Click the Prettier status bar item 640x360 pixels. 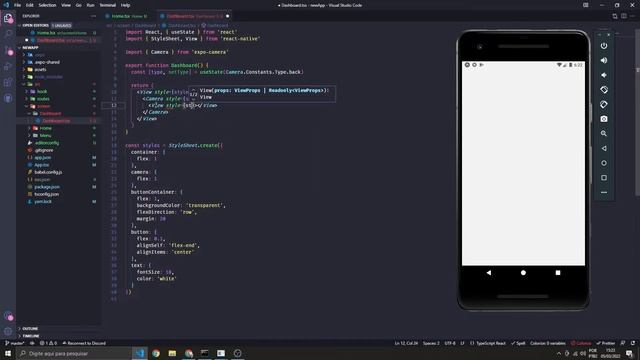606,343
